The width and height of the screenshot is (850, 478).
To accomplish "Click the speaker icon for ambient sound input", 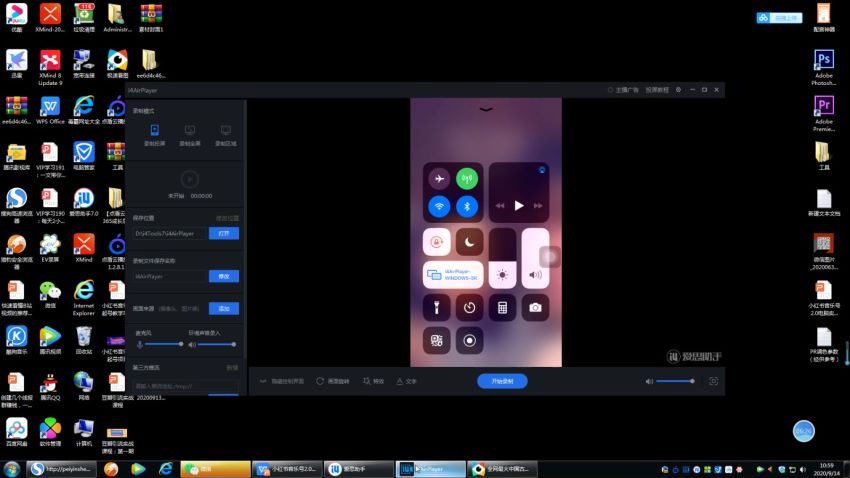I will tap(192, 344).
